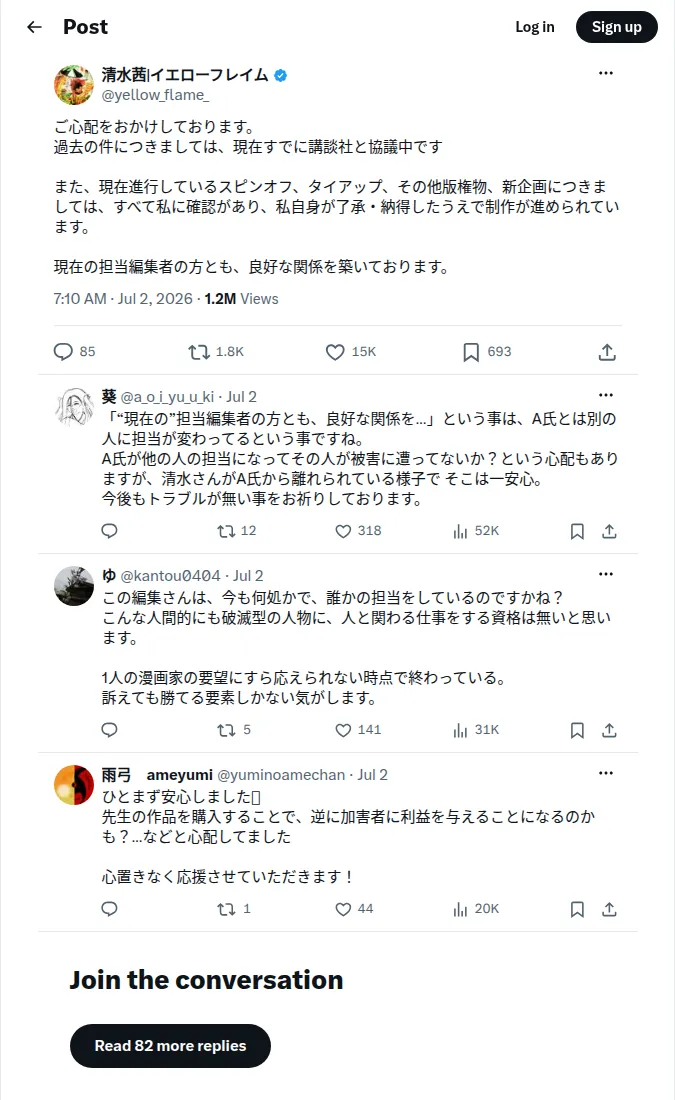Image resolution: width=675 pixels, height=1100 pixels.
Task: Open reply icon showing 85 replies
Action: [x=63, y=351]
